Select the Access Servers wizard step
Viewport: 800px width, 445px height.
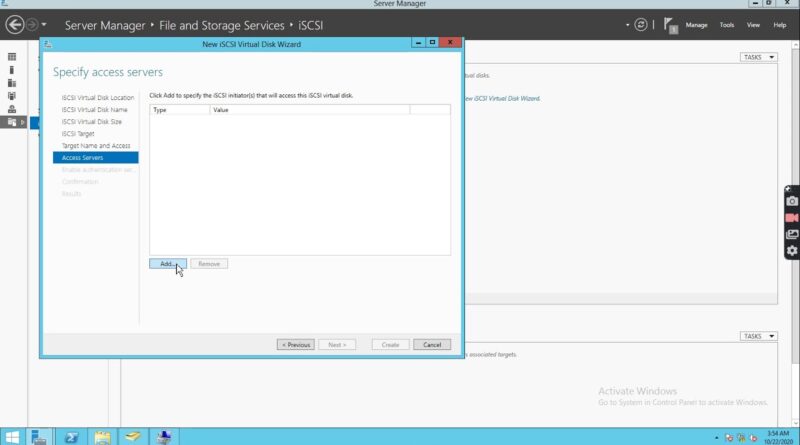tap(95, 158)
